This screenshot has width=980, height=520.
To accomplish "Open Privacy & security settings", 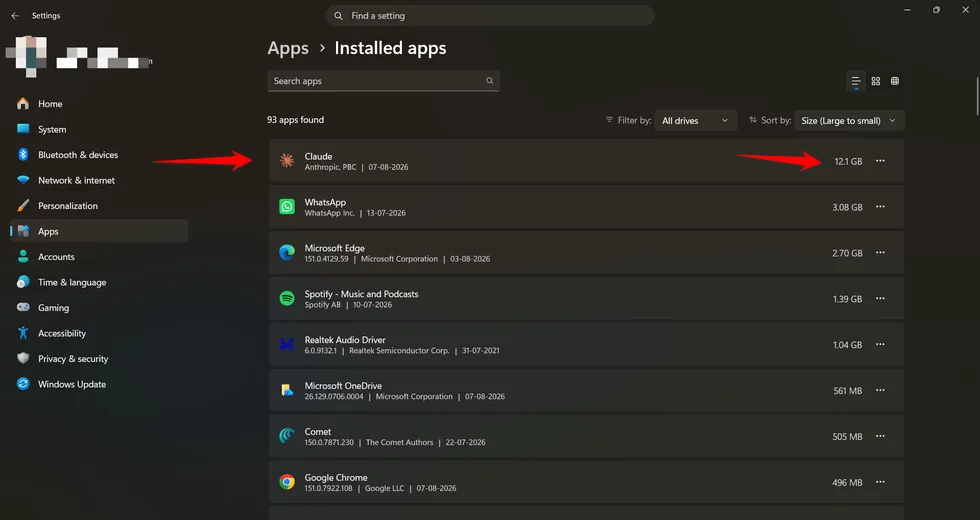I will click(99, 359).
